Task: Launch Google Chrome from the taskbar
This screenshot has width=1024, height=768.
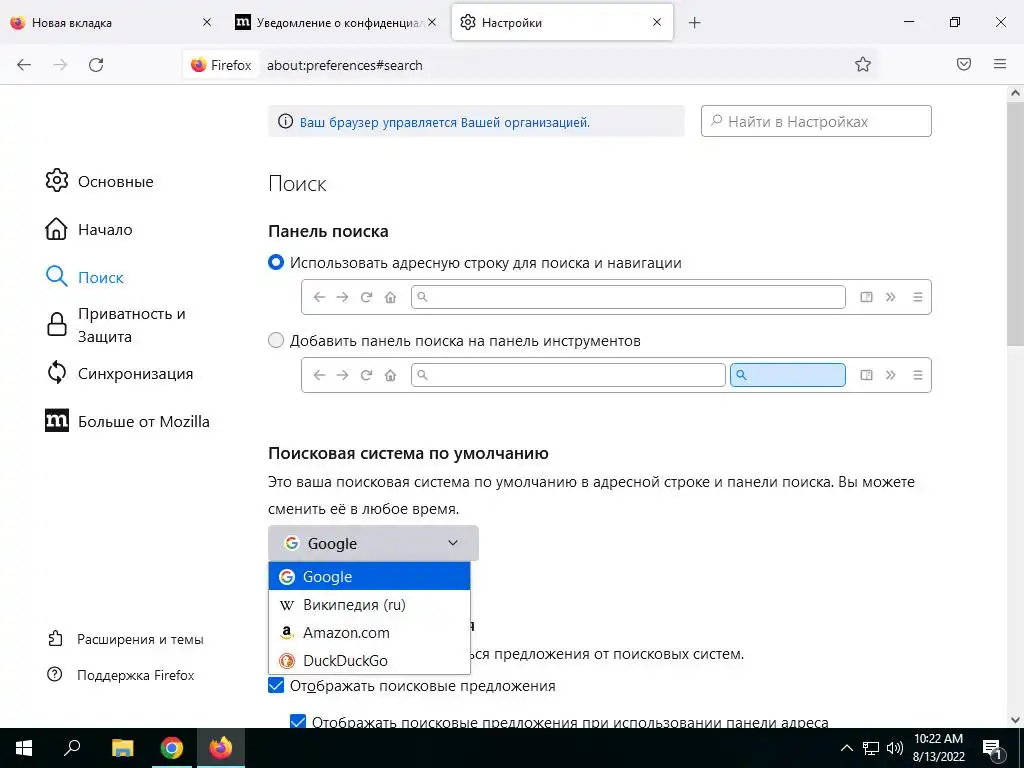Action: 171,748
